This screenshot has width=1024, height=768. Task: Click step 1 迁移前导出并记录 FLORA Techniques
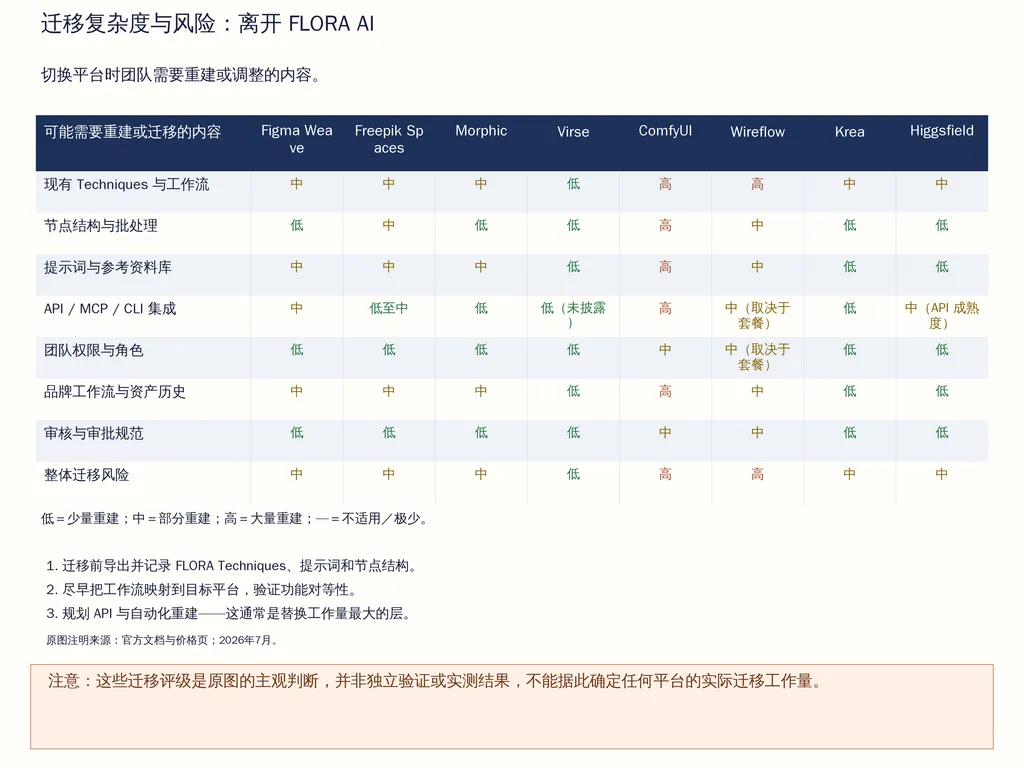232,566
